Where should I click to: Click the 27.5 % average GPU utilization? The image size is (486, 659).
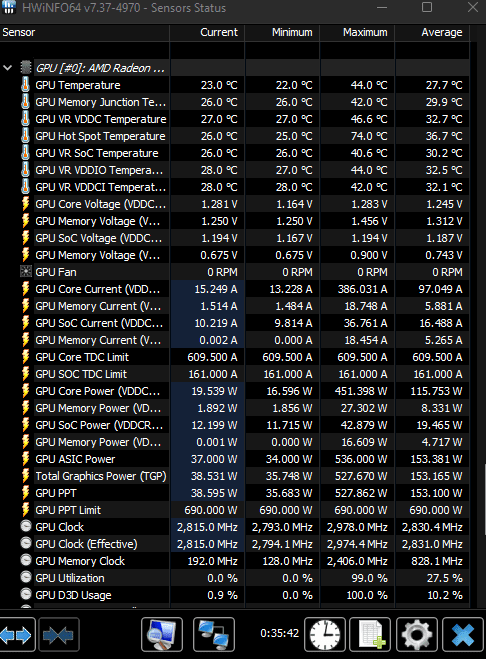[x=444, y=578]
